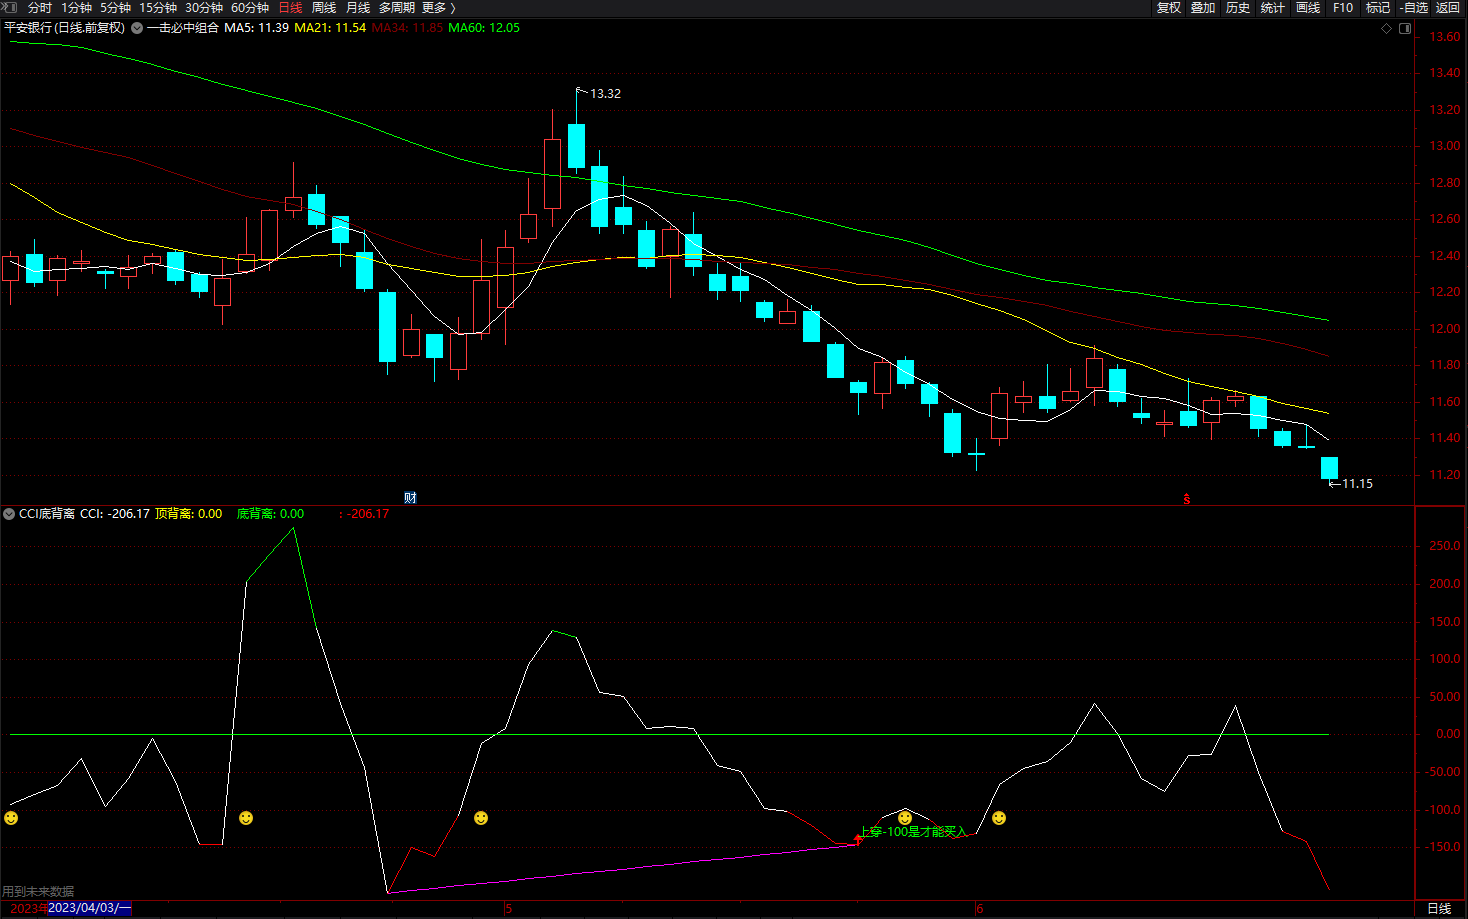
Task: Click the 财 financial marker icon
Action: click(410, 497)
